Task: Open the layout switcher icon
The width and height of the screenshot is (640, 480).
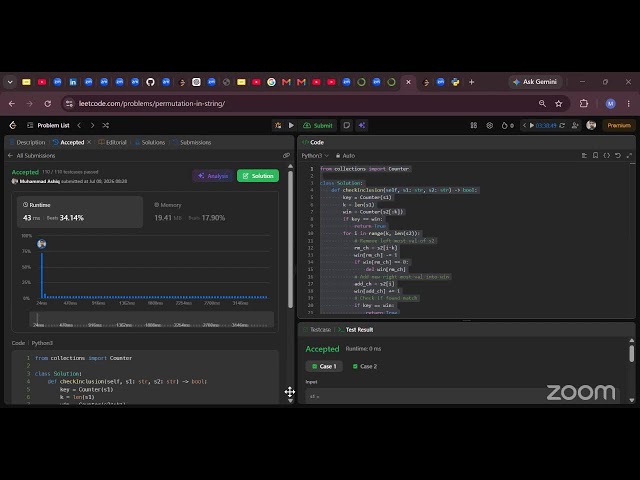Action: coord(473,125)
